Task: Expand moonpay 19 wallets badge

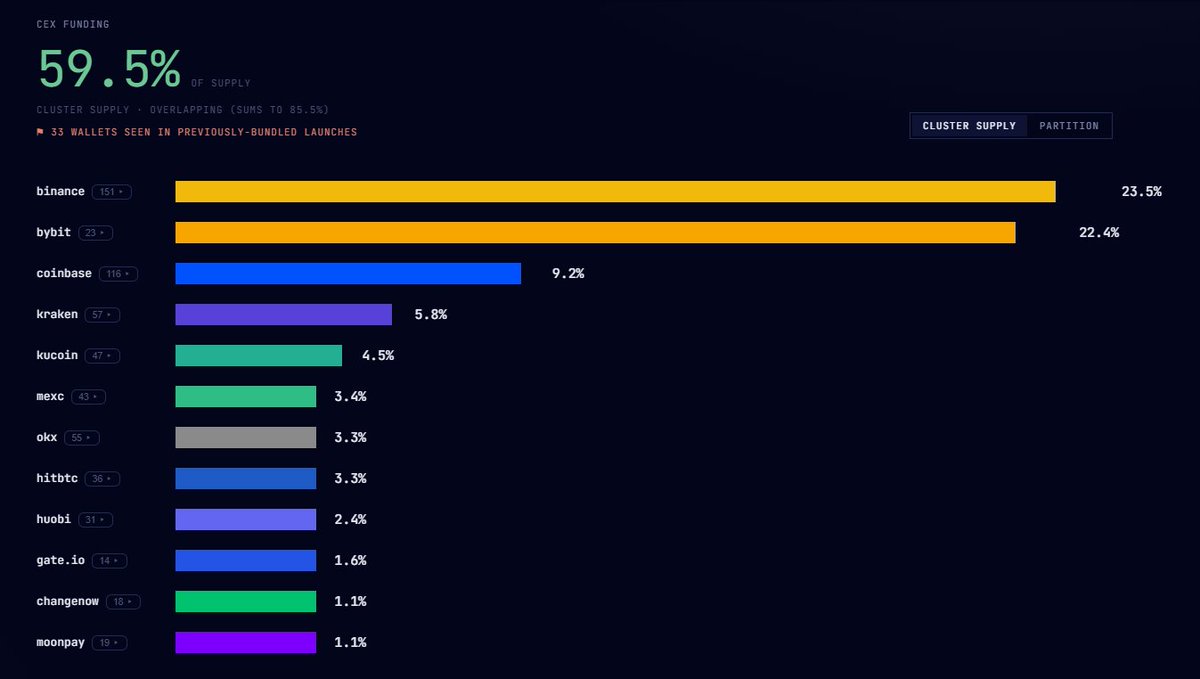Action: click(109, 642)
